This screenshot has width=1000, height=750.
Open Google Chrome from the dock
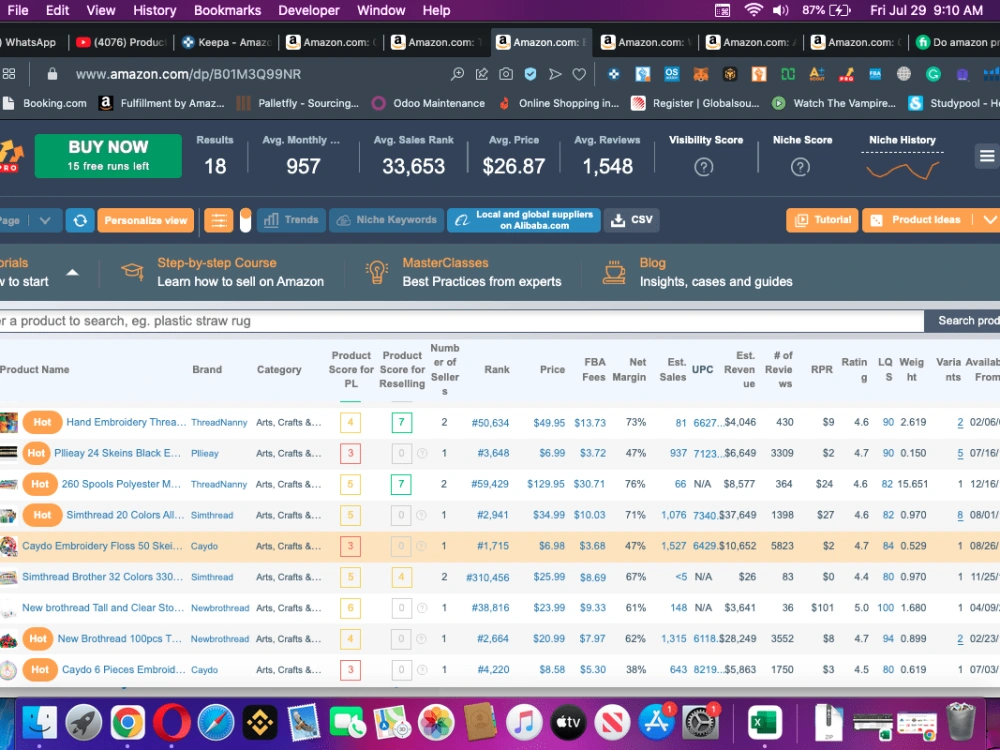click(x=128, y=723)
